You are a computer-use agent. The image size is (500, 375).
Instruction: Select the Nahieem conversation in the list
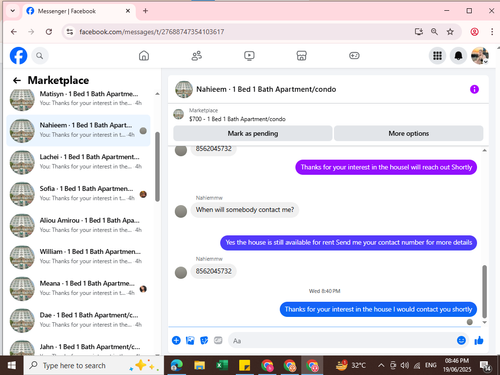click(78, 130)
